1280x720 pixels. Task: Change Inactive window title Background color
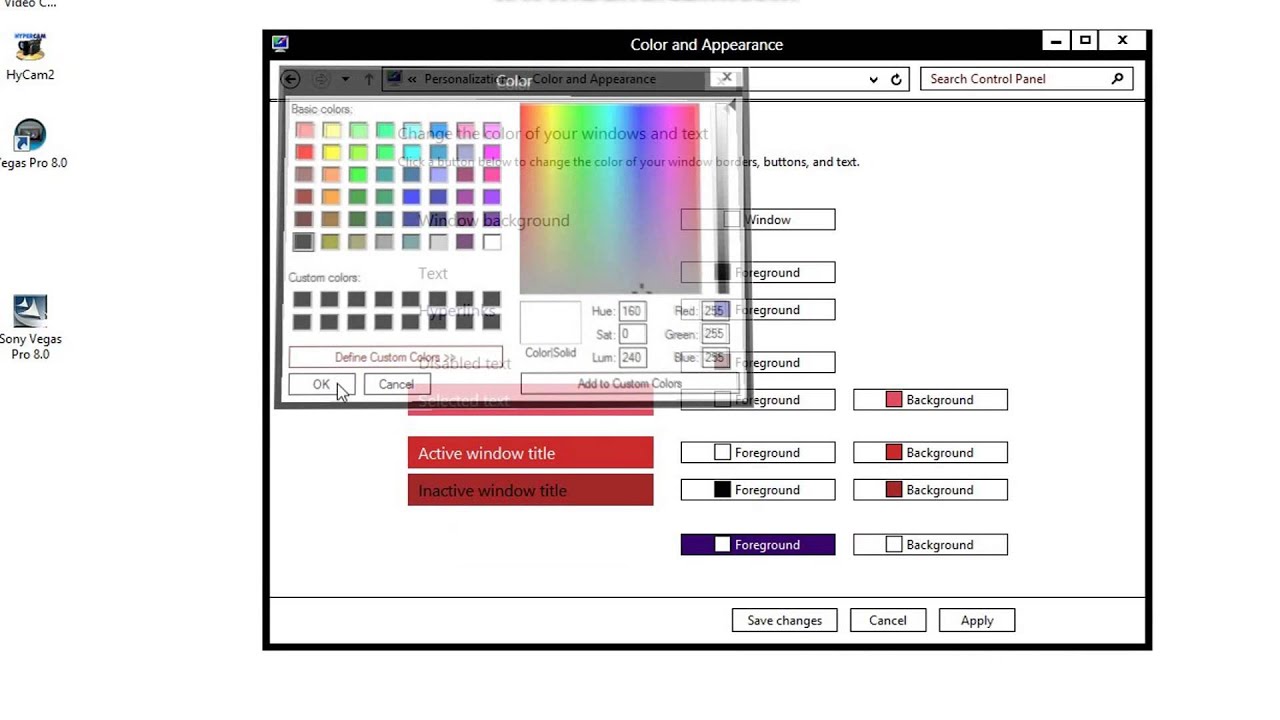coord(930,490)
